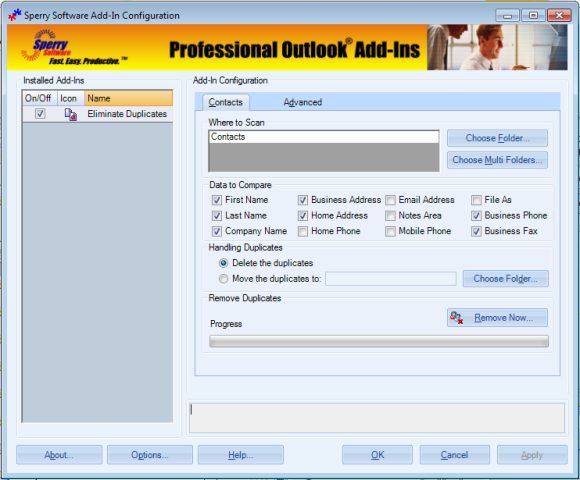Close the Add-In Configuration window
Screen dimensions: 580x480
[x=559, y=16]
